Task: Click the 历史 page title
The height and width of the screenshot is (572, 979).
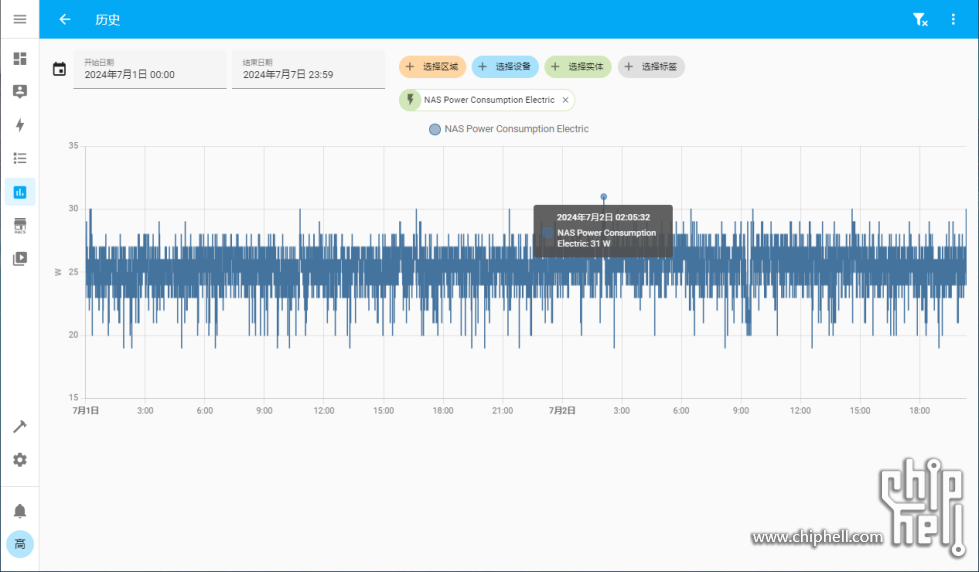Action: tap(107, 19)
